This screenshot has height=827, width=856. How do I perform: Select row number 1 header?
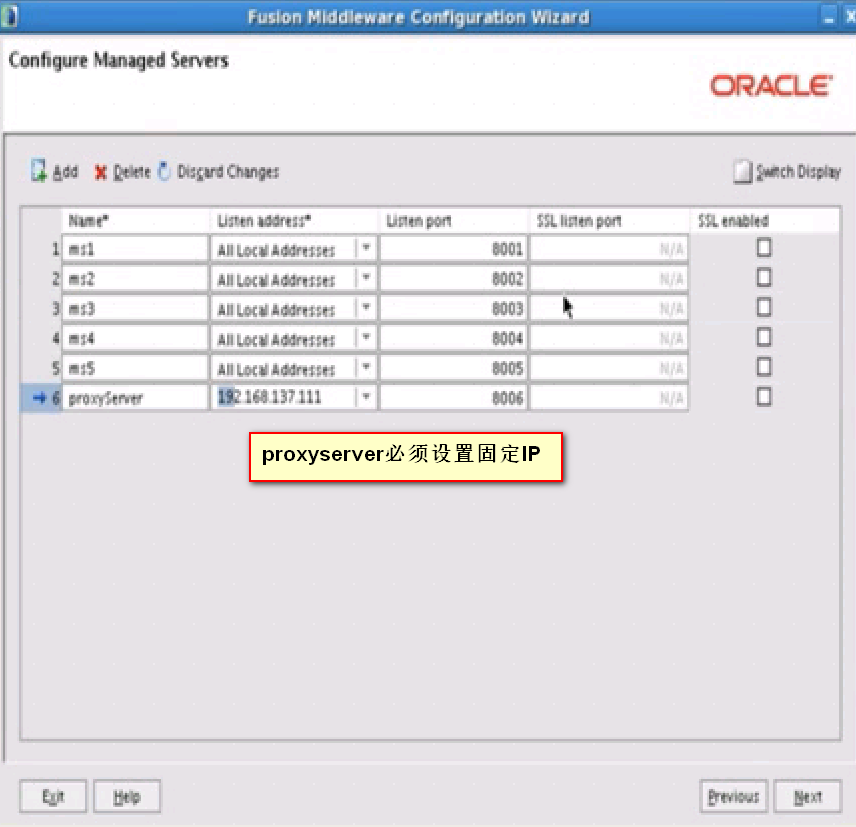pos(41,249)
